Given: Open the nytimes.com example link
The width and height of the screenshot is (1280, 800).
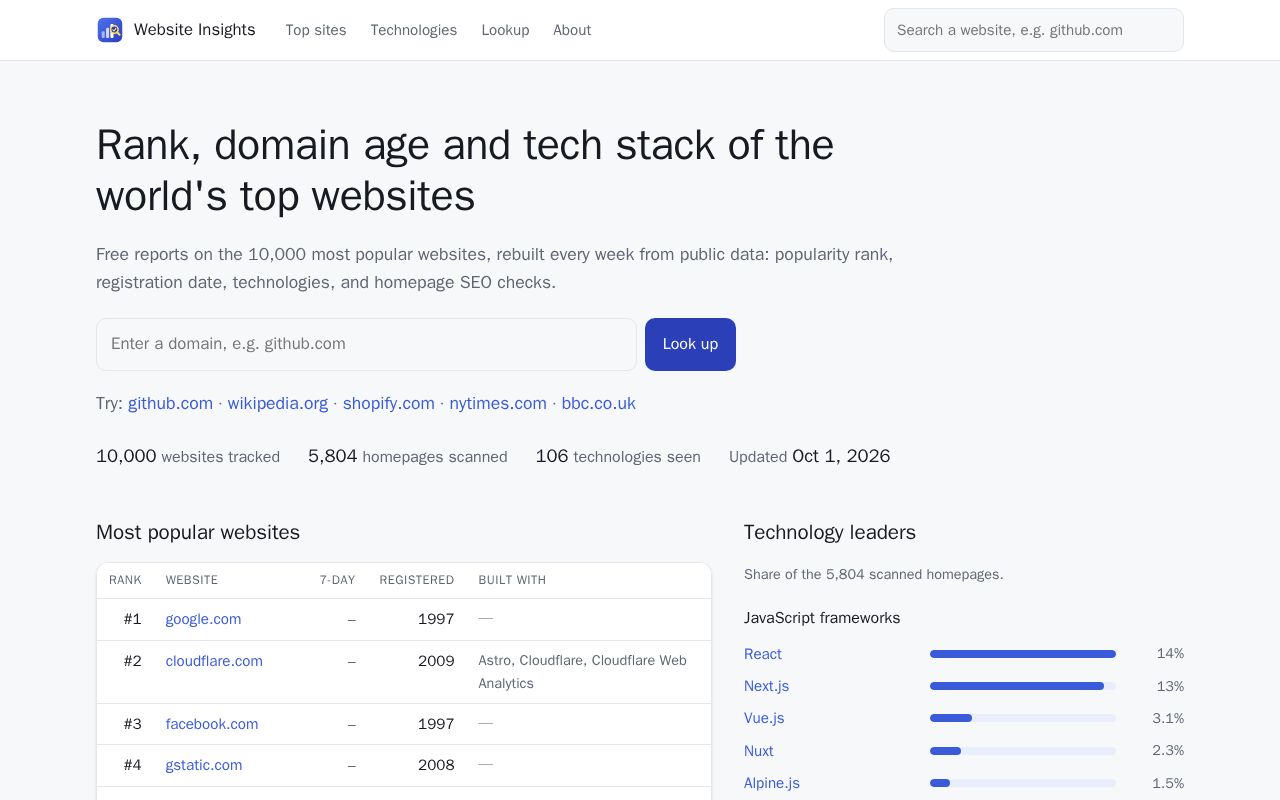Looking at the screenshot, I should point(498,403).
